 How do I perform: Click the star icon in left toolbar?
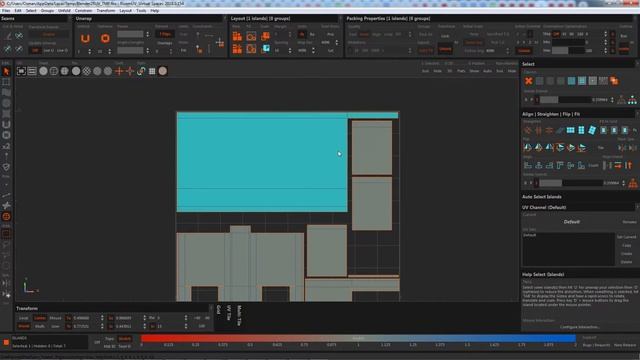pyautogui.click(x=6, y=205)
